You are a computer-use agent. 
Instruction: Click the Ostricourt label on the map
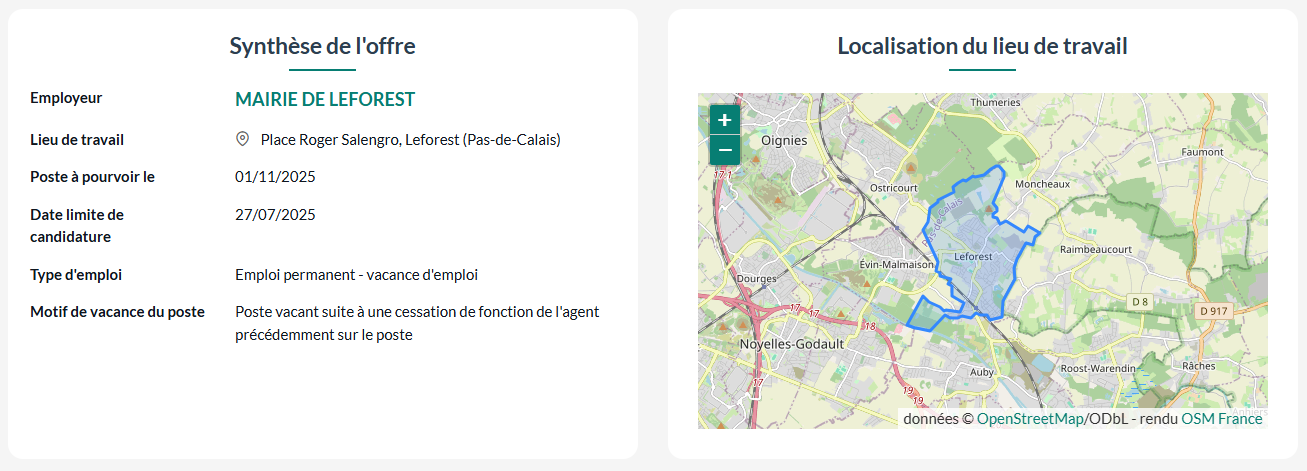click(893, 187)
